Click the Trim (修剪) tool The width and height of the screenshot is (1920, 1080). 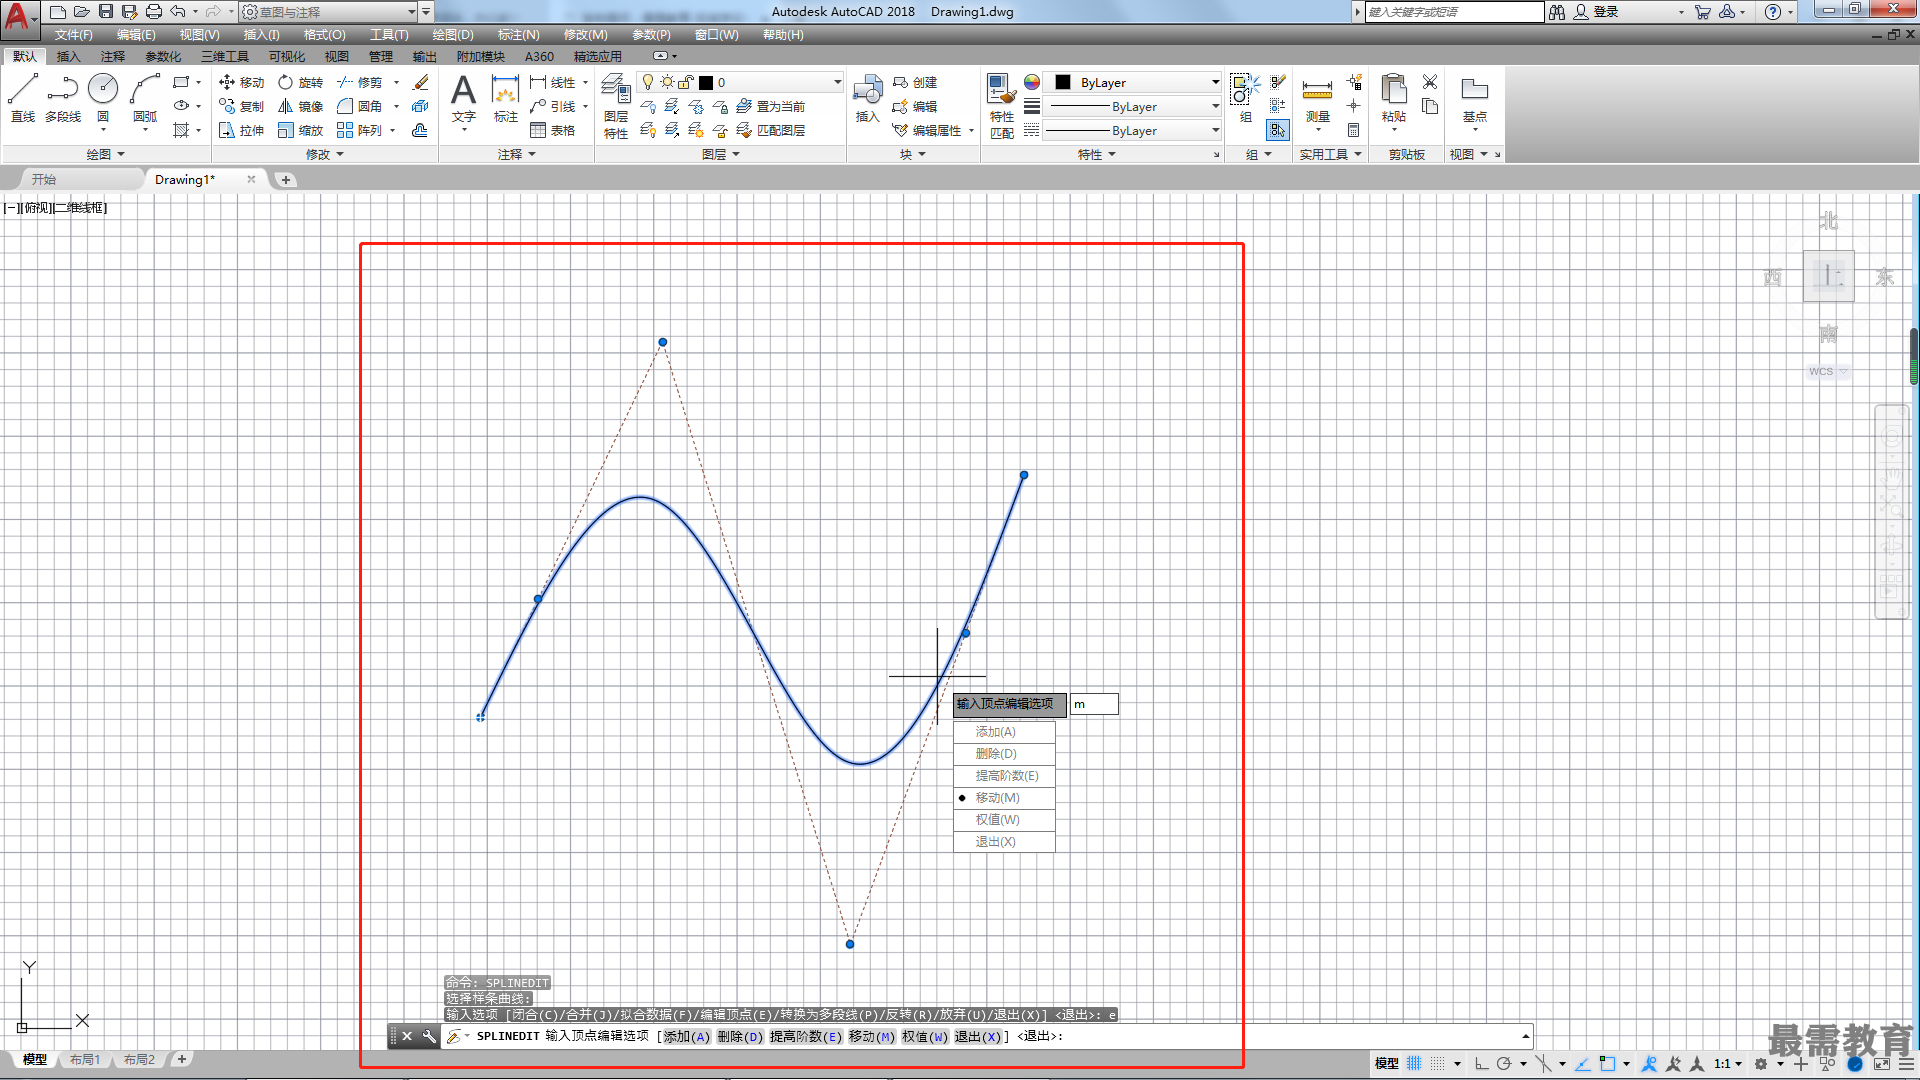[x=360, y=82]
